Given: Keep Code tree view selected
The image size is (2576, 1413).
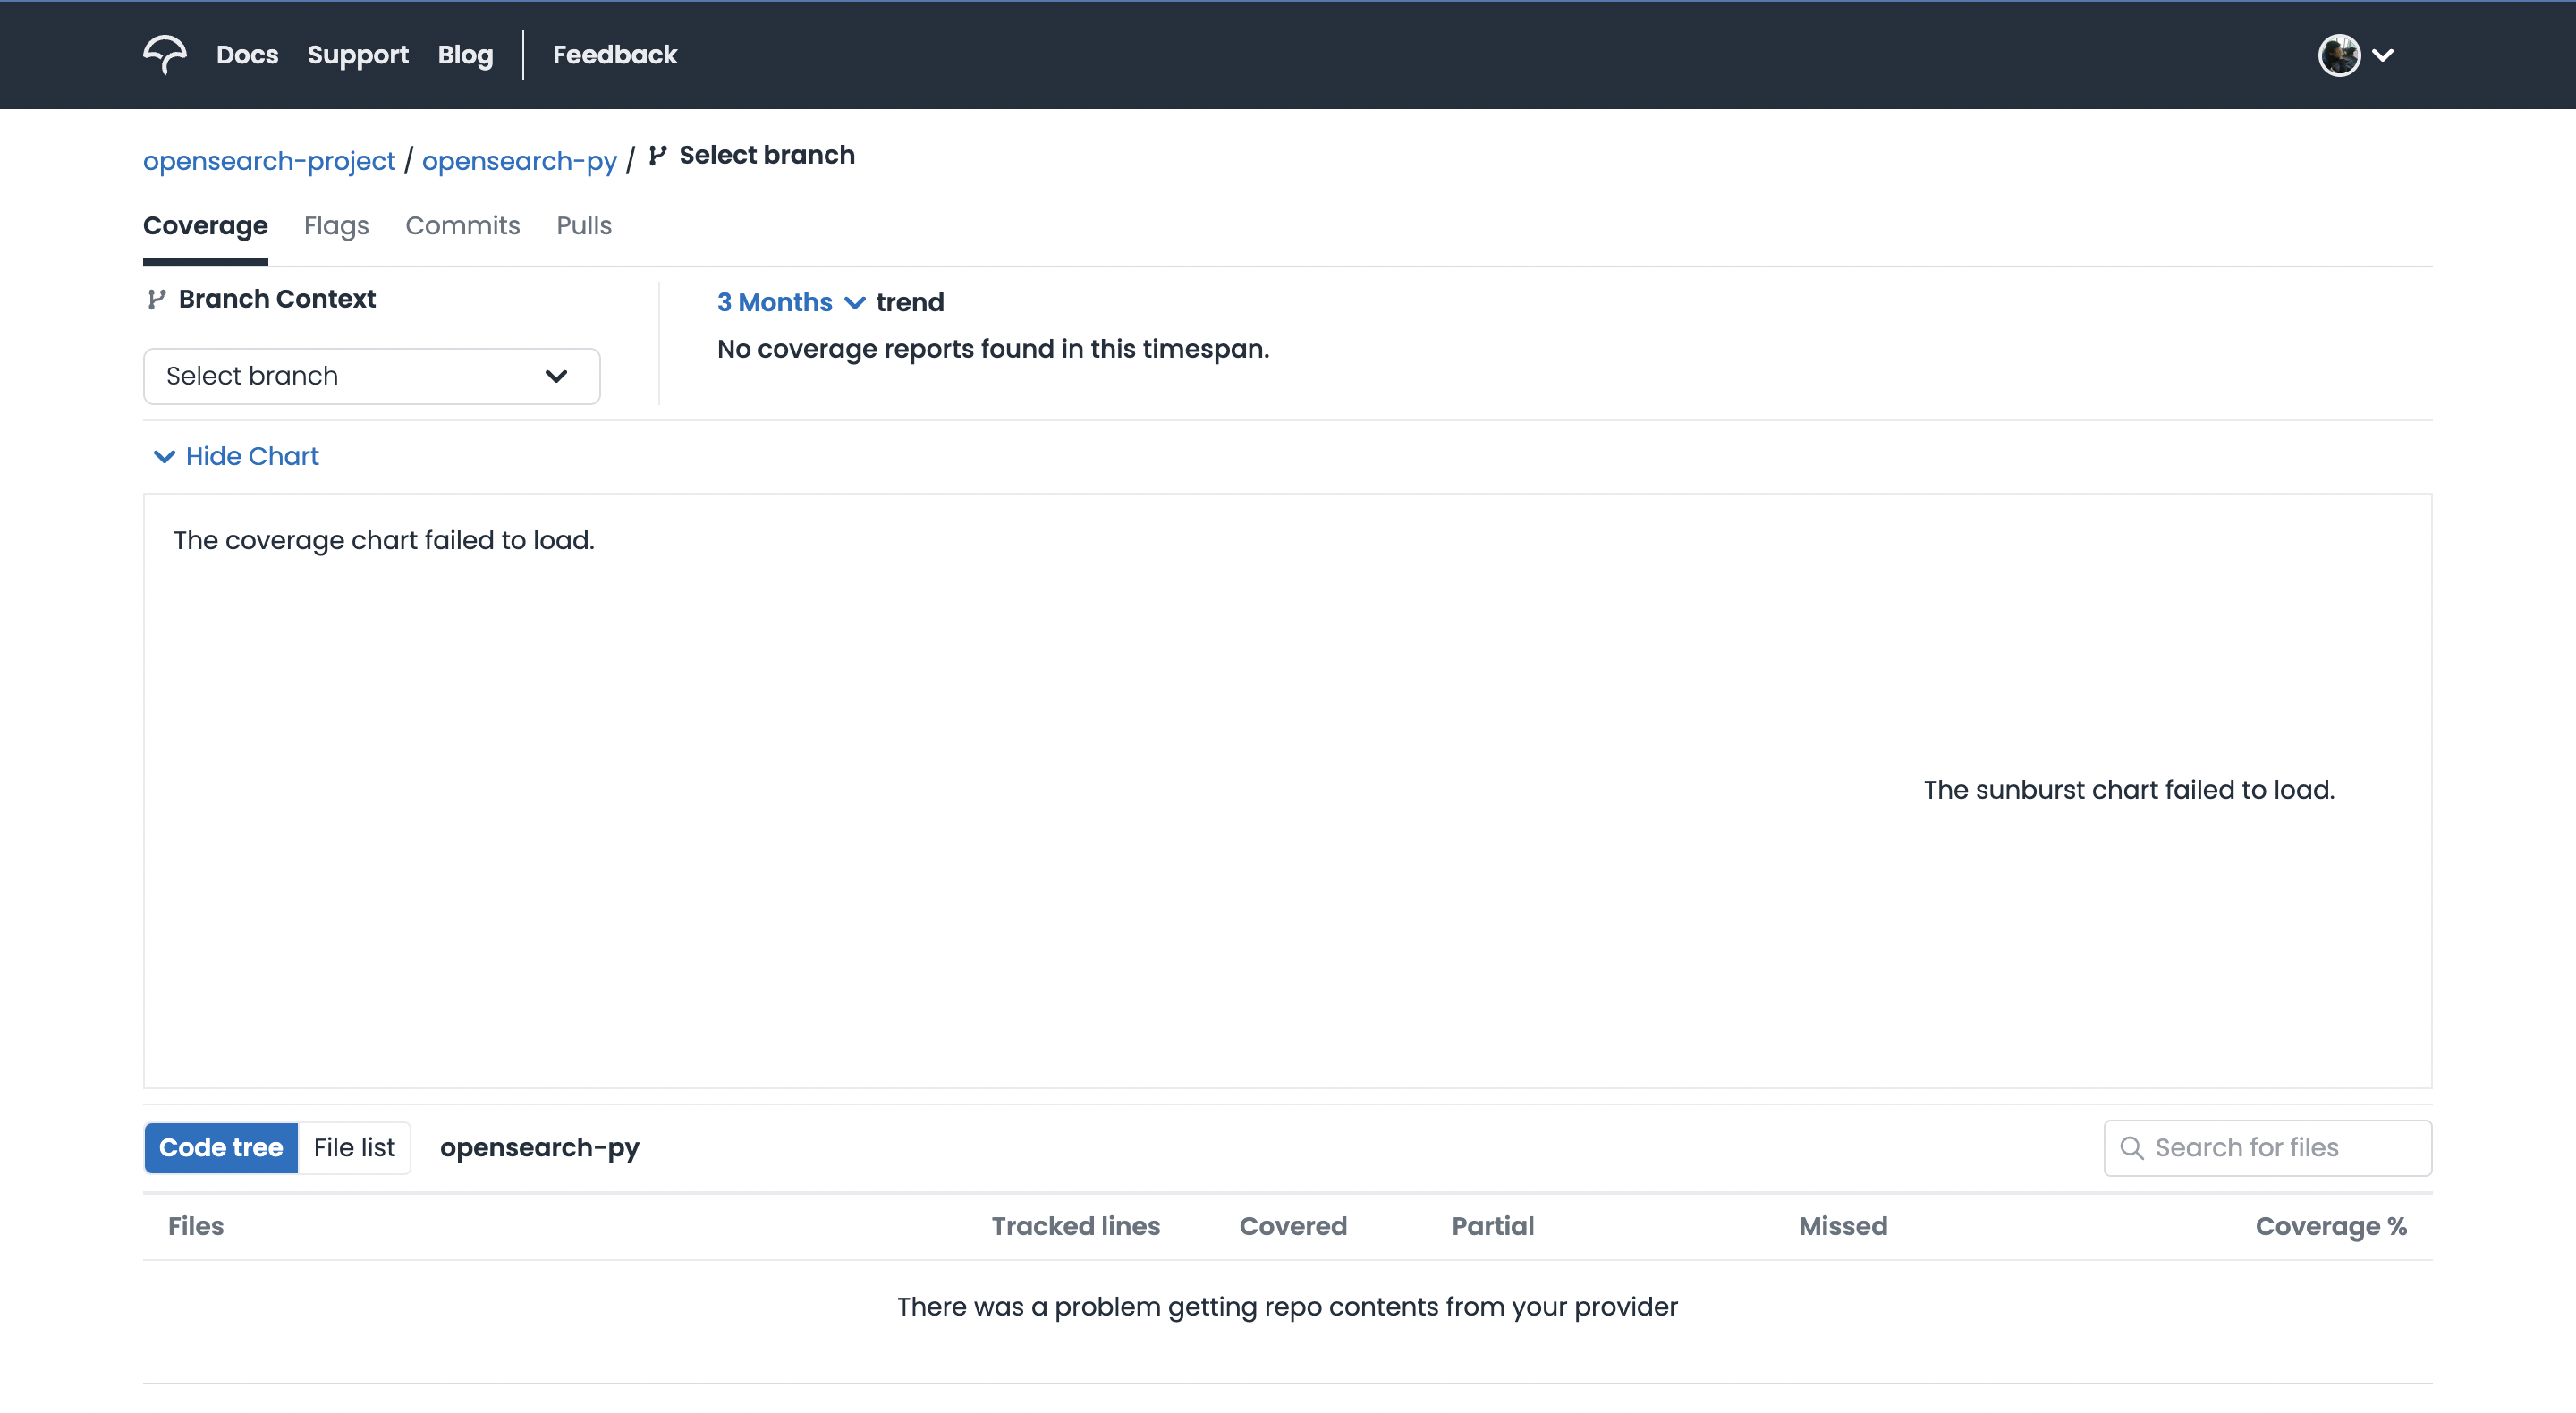Looking at the screenshot, I should coord(220,1147).
